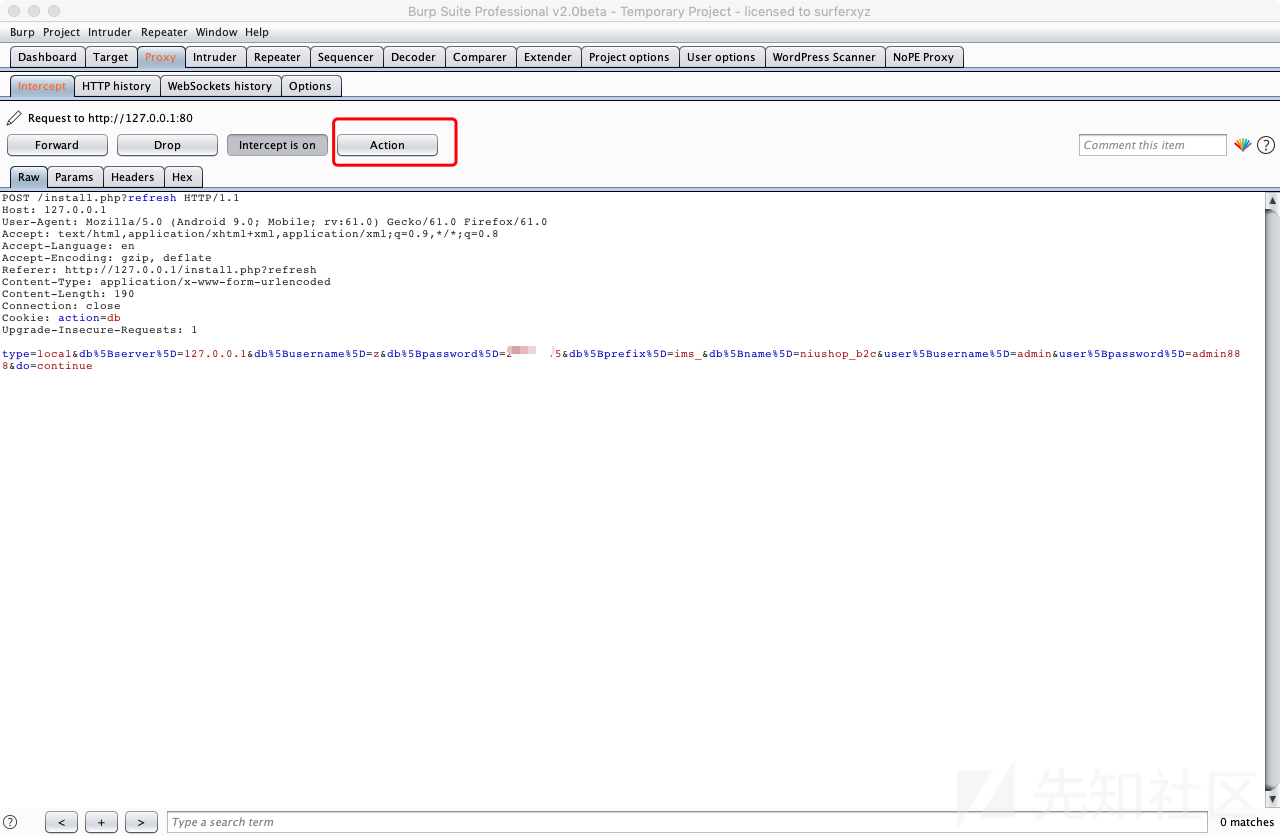Switch to the Extender tab
The image size is (1280, 836).
point(548,57)
